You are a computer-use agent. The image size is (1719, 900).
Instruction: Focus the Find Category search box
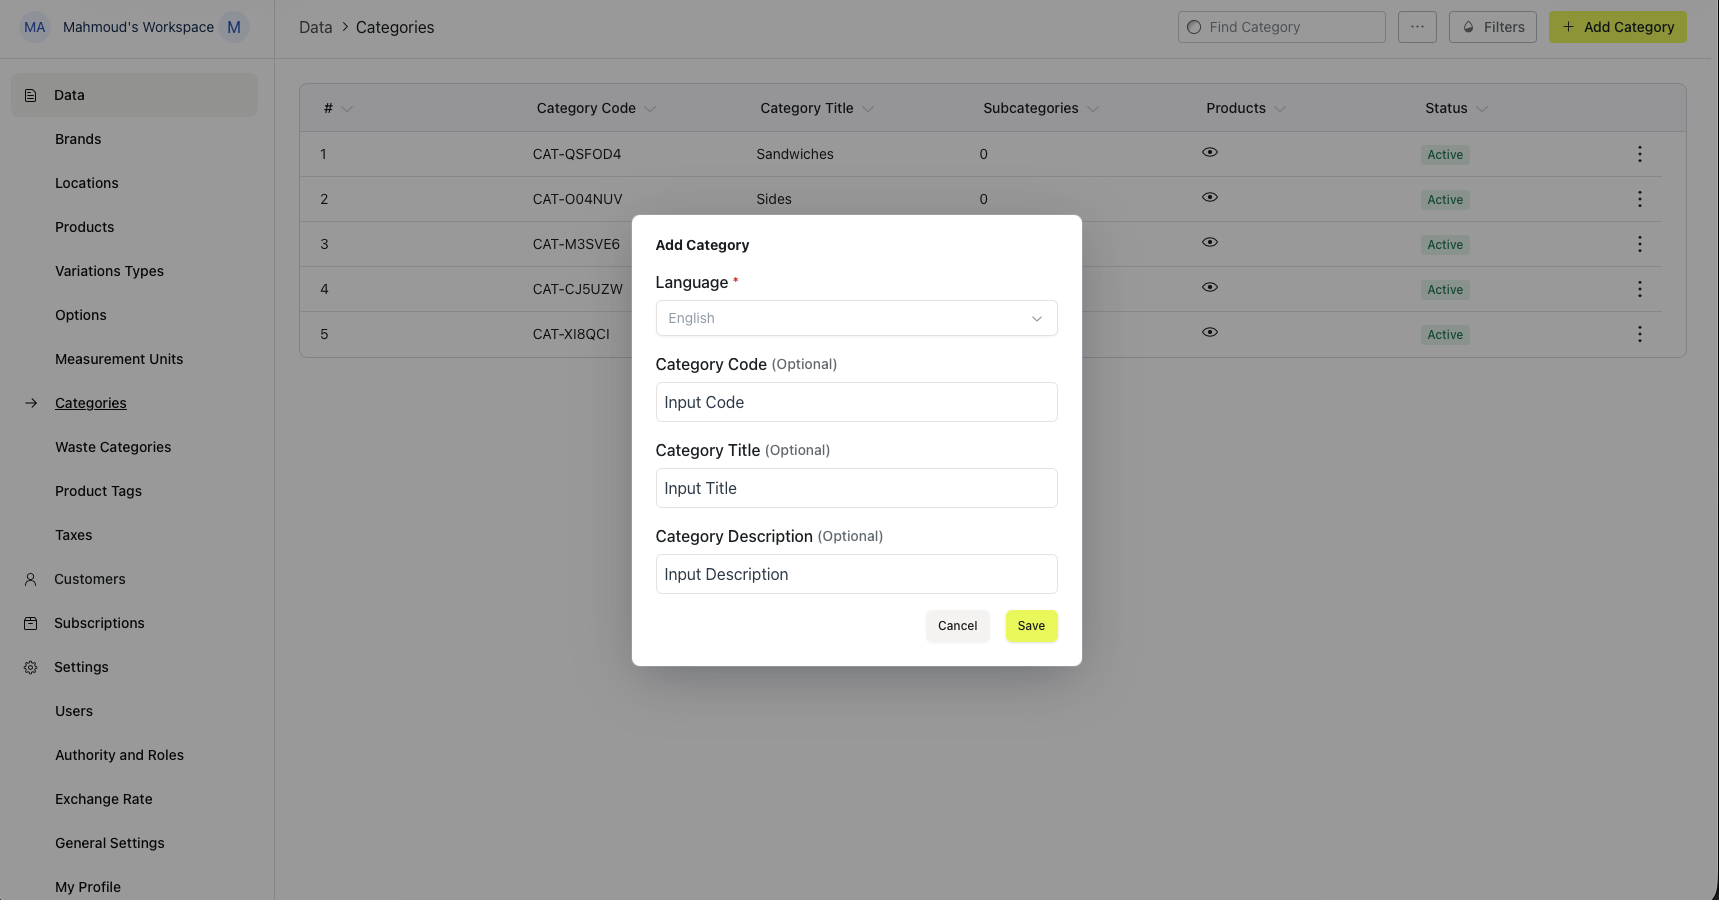pyautogui.click(x=1281, y=27)
